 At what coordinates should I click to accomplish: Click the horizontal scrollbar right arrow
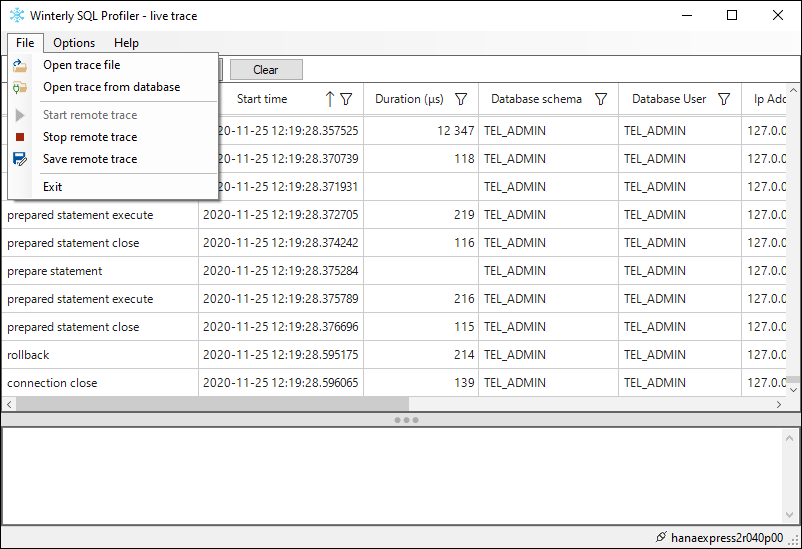tap(778, 404)
